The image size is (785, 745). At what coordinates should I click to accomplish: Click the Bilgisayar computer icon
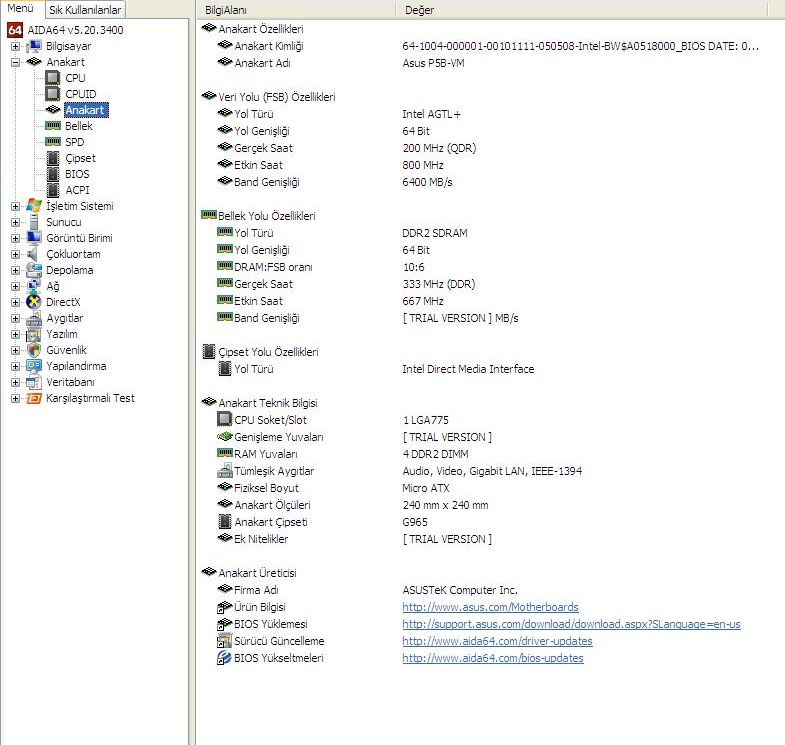point(34,46)
